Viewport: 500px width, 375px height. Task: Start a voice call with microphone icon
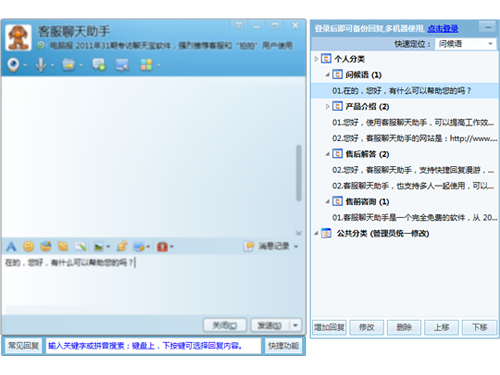[41, 65]
